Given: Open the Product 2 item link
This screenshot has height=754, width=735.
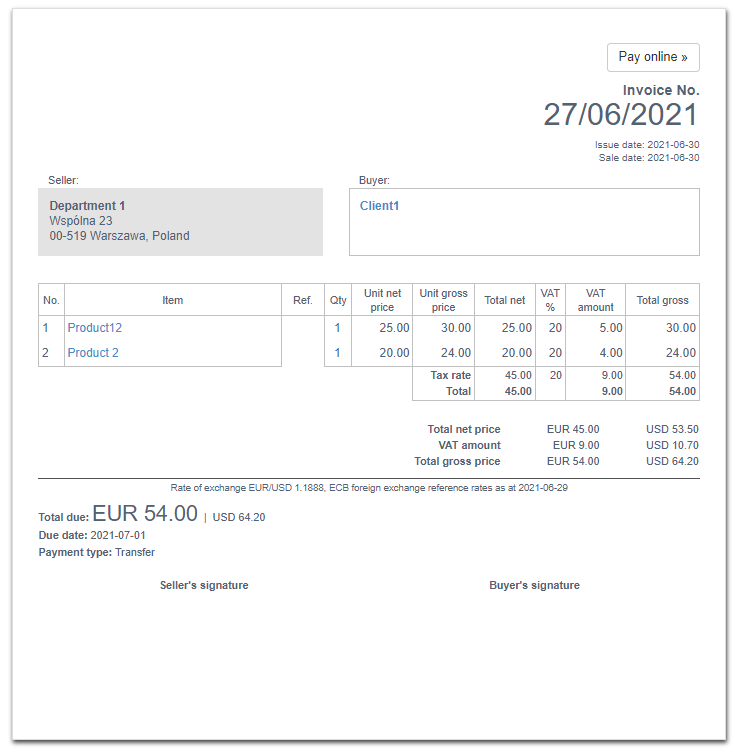Looking at the screenshot, I should tap(93, 353).
